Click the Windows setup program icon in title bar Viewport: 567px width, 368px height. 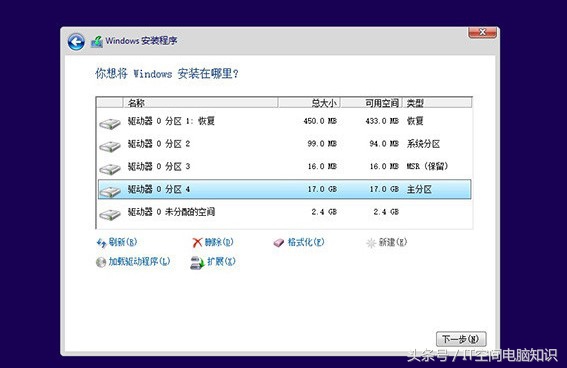coord(97,42)
